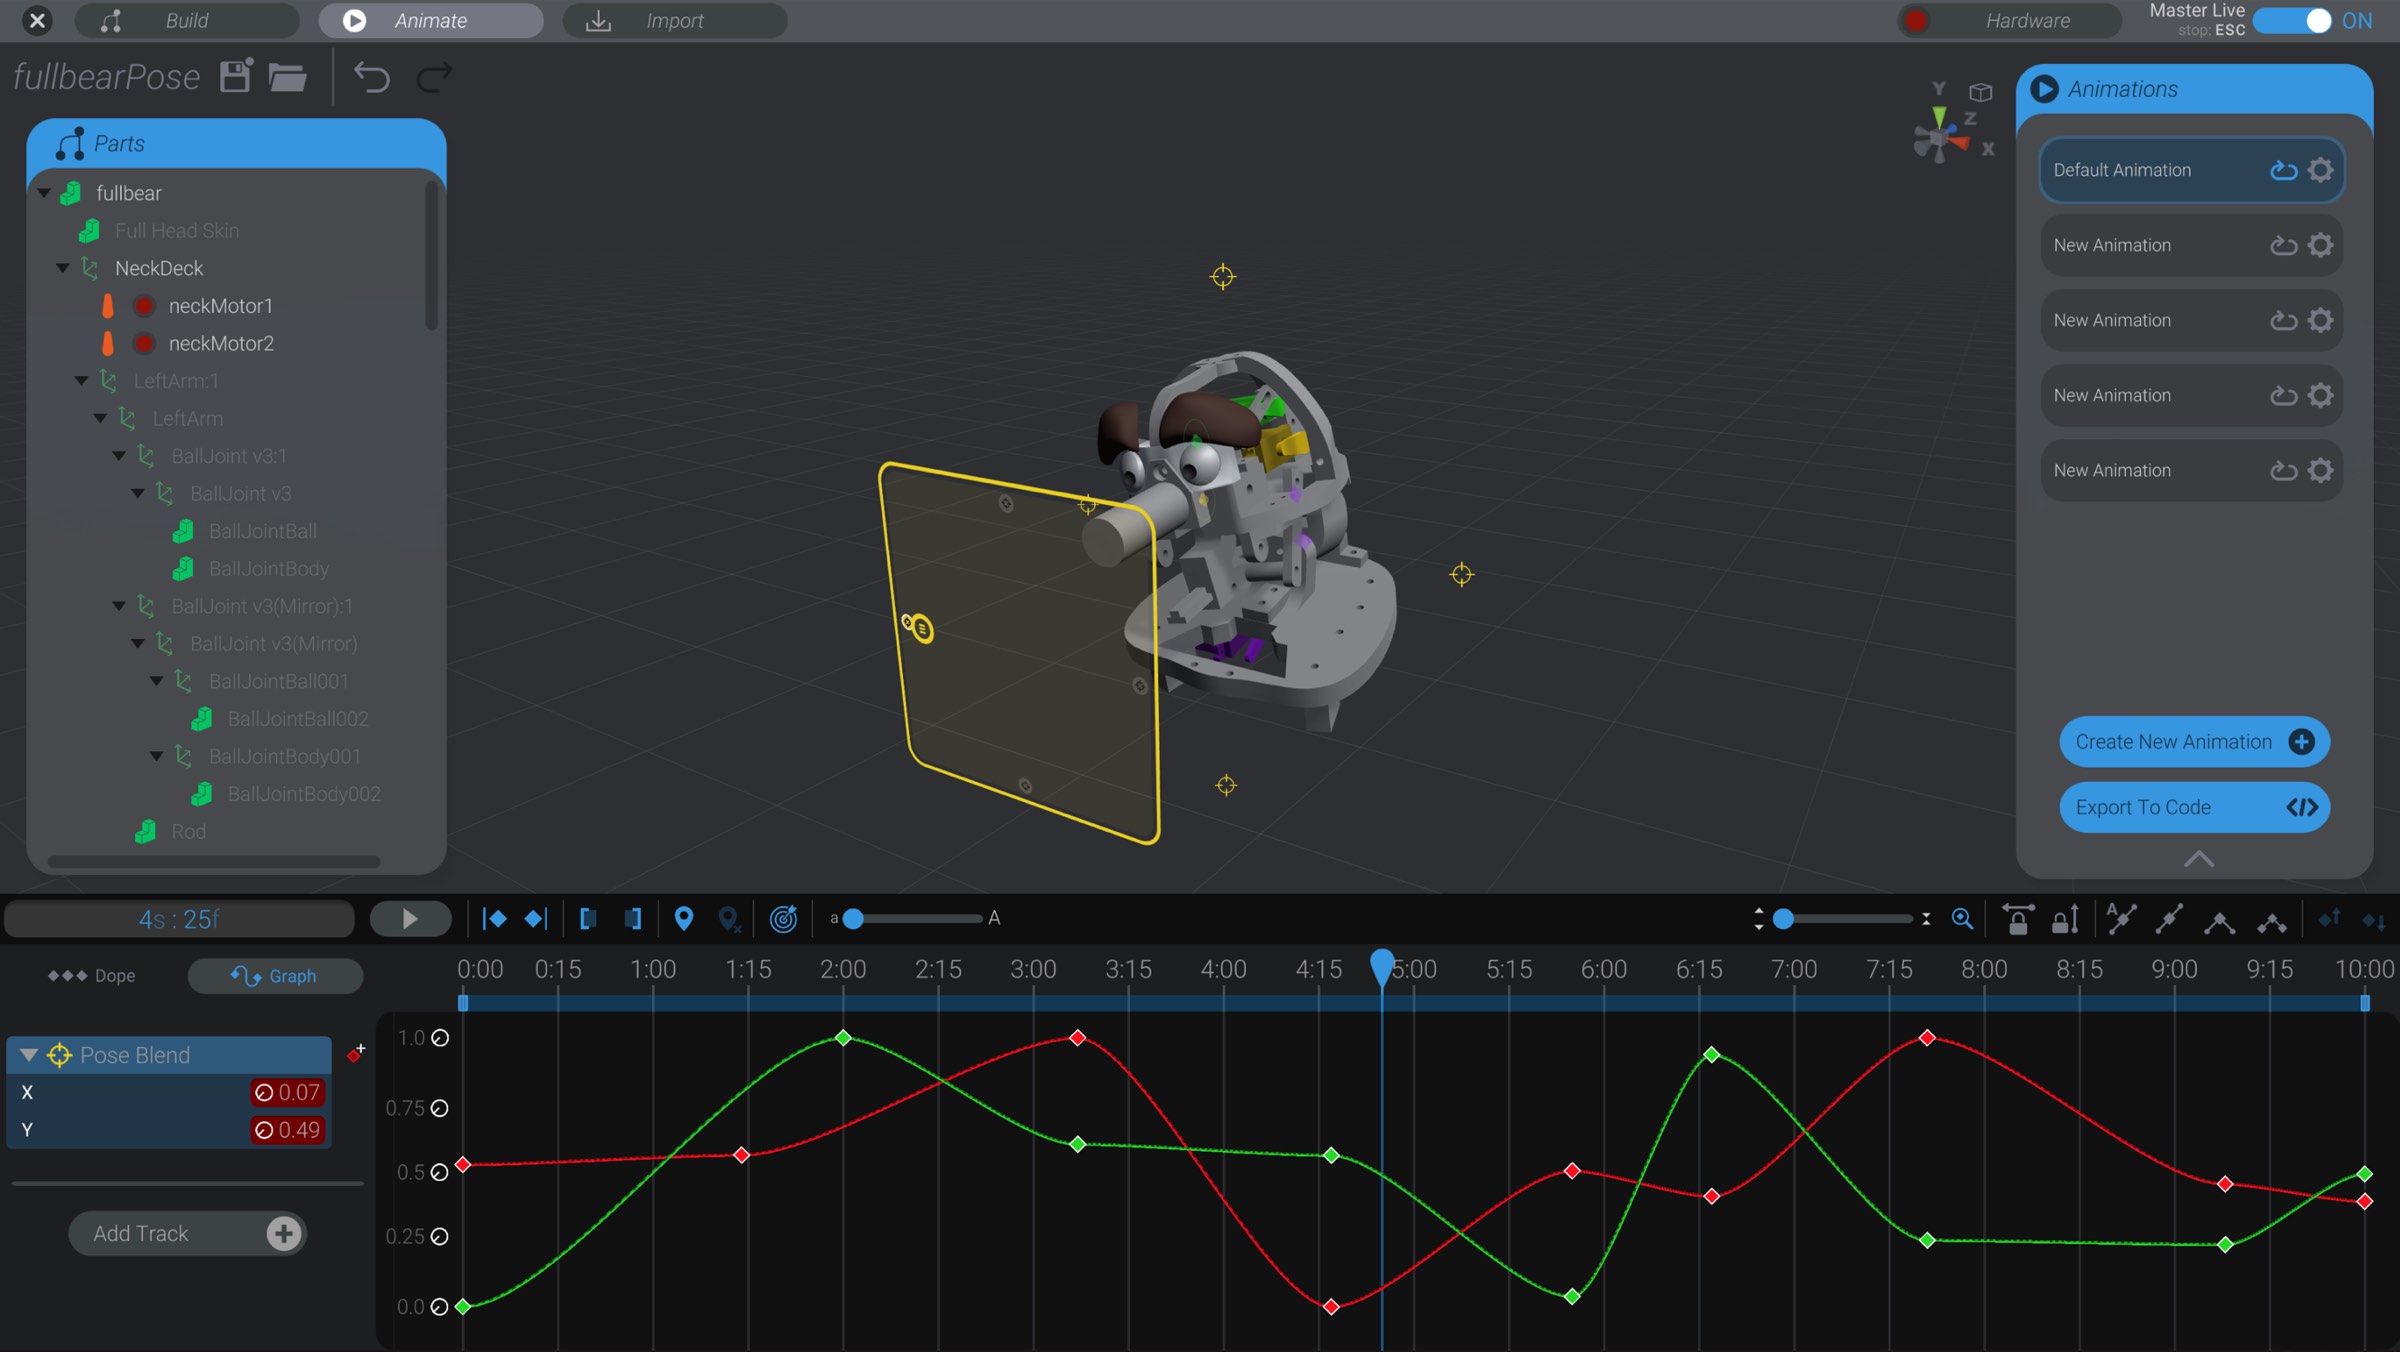Select the auto tangent keyframe icon
2400x1352 pixels.
pyautogui.click(x=2121, y=919)
